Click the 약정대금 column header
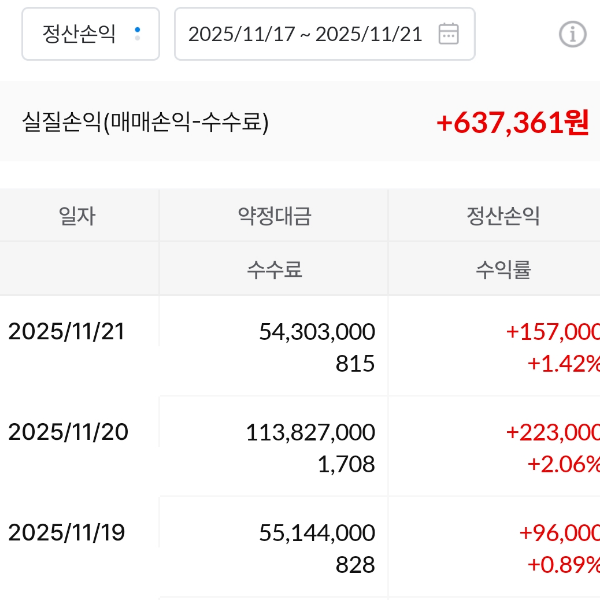 [x=274, y=215]
